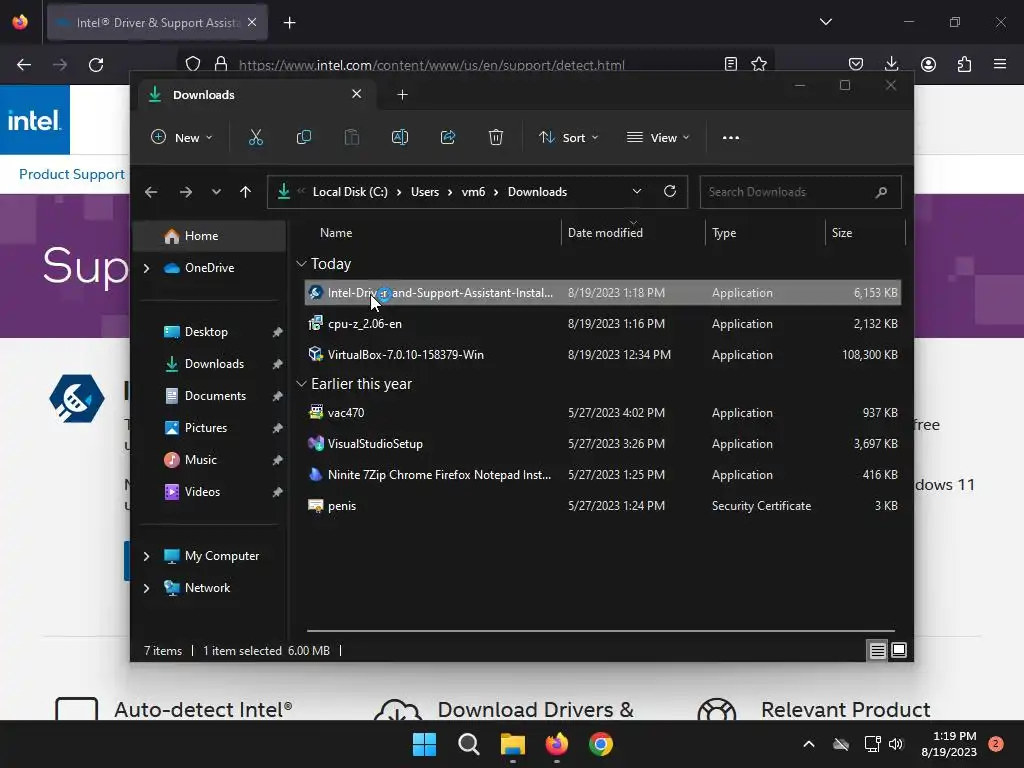Click the Copy icon in Explorer toolbar

(x=304, y=137)
